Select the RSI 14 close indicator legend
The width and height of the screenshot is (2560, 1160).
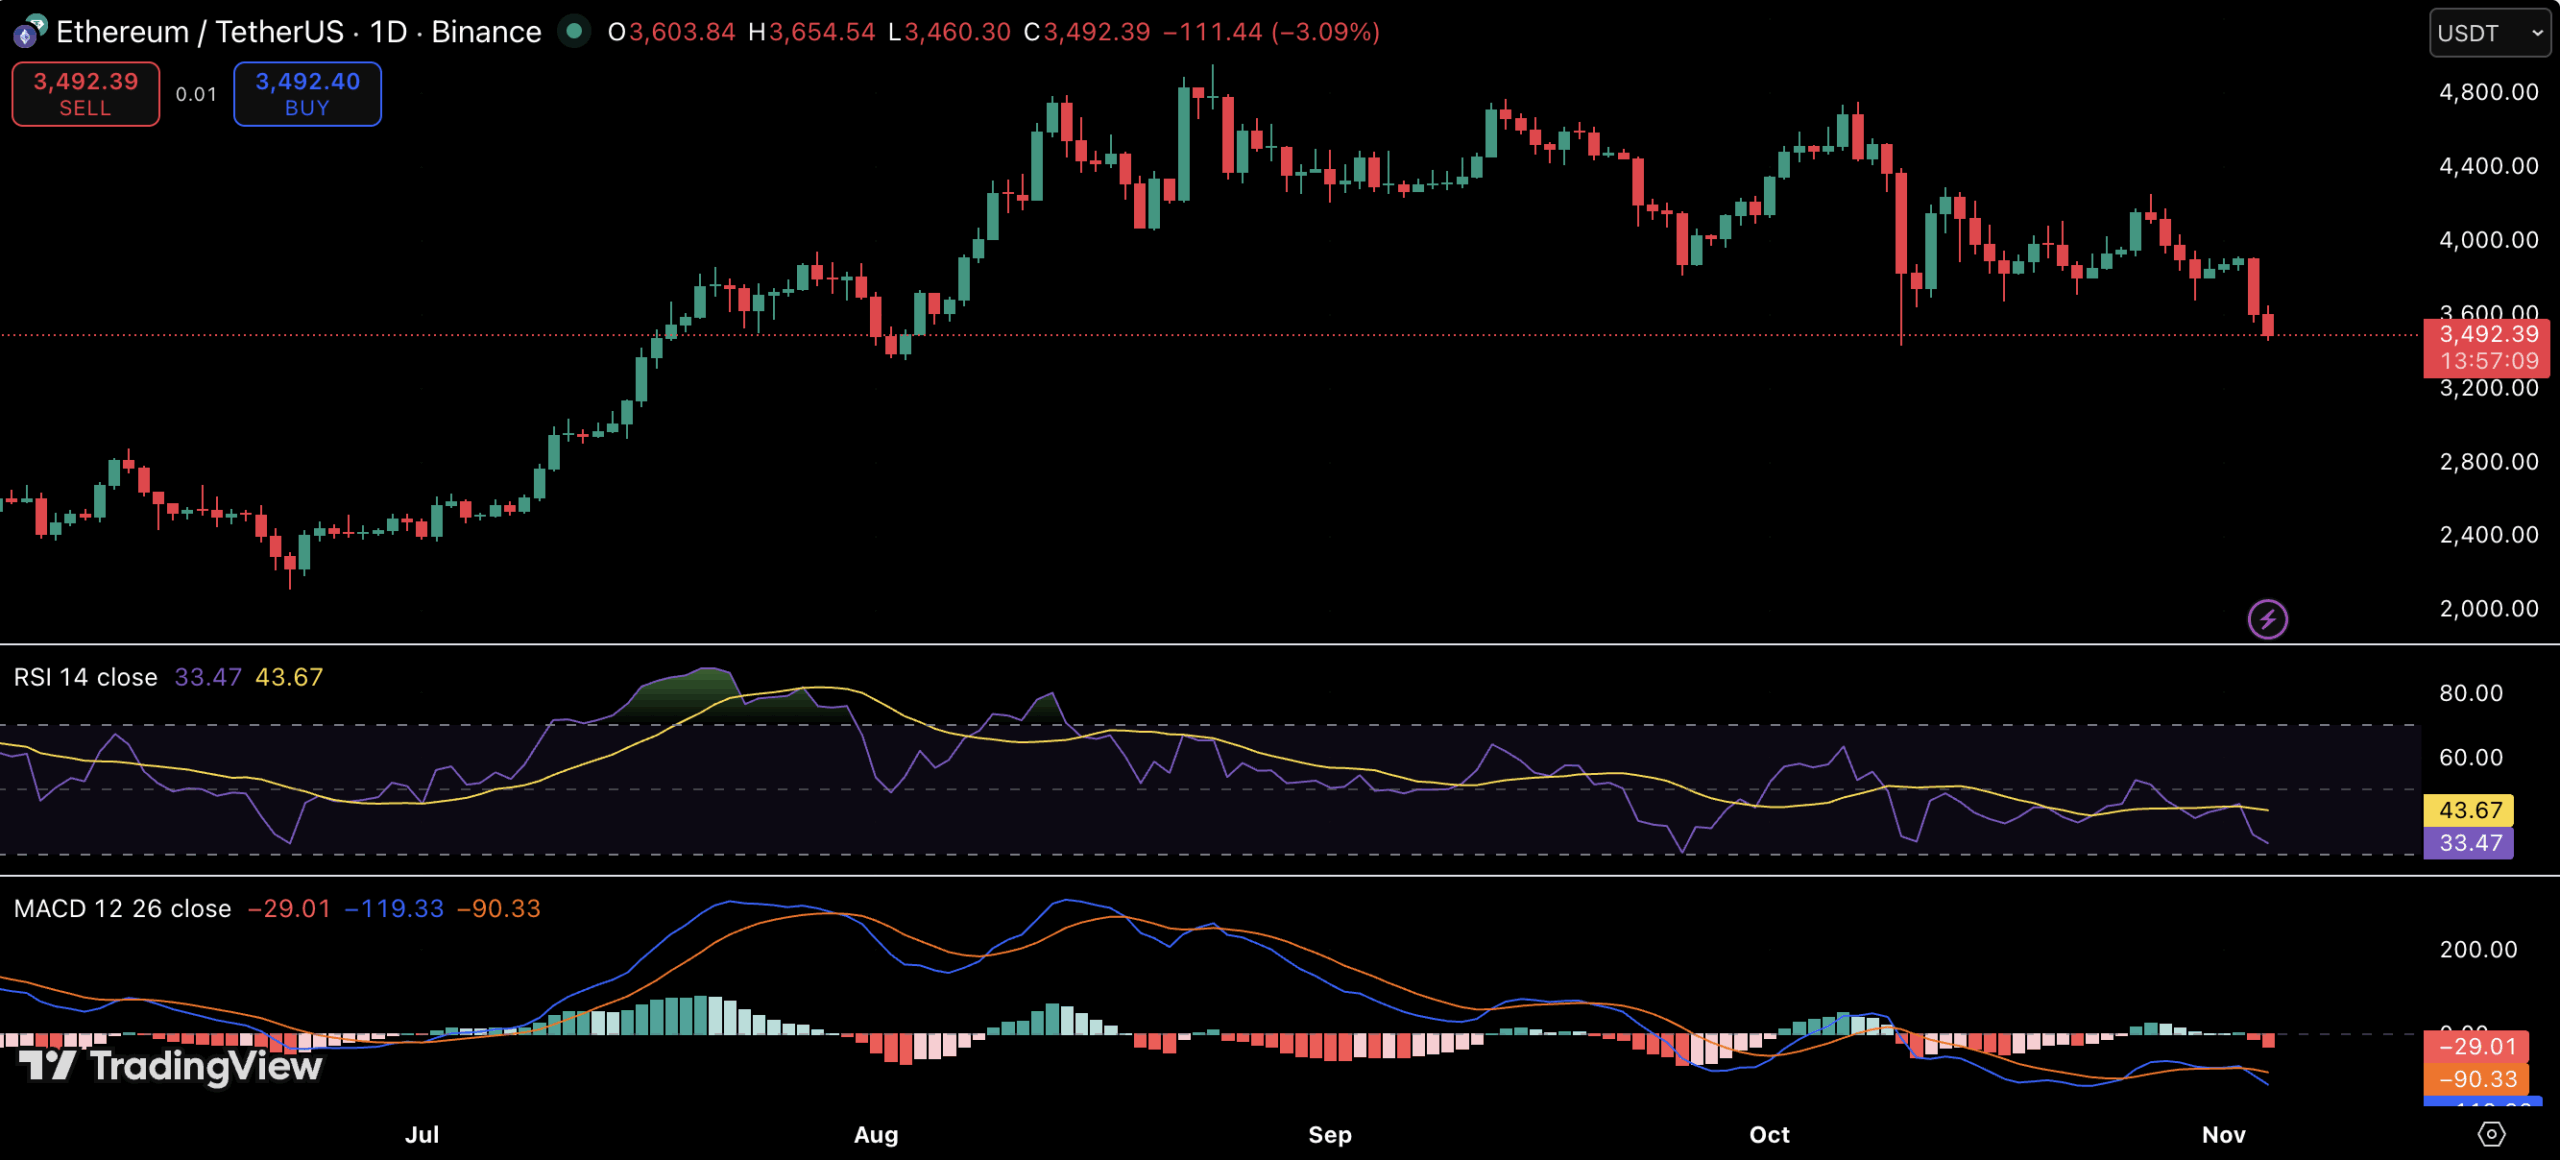click(86, 677)
